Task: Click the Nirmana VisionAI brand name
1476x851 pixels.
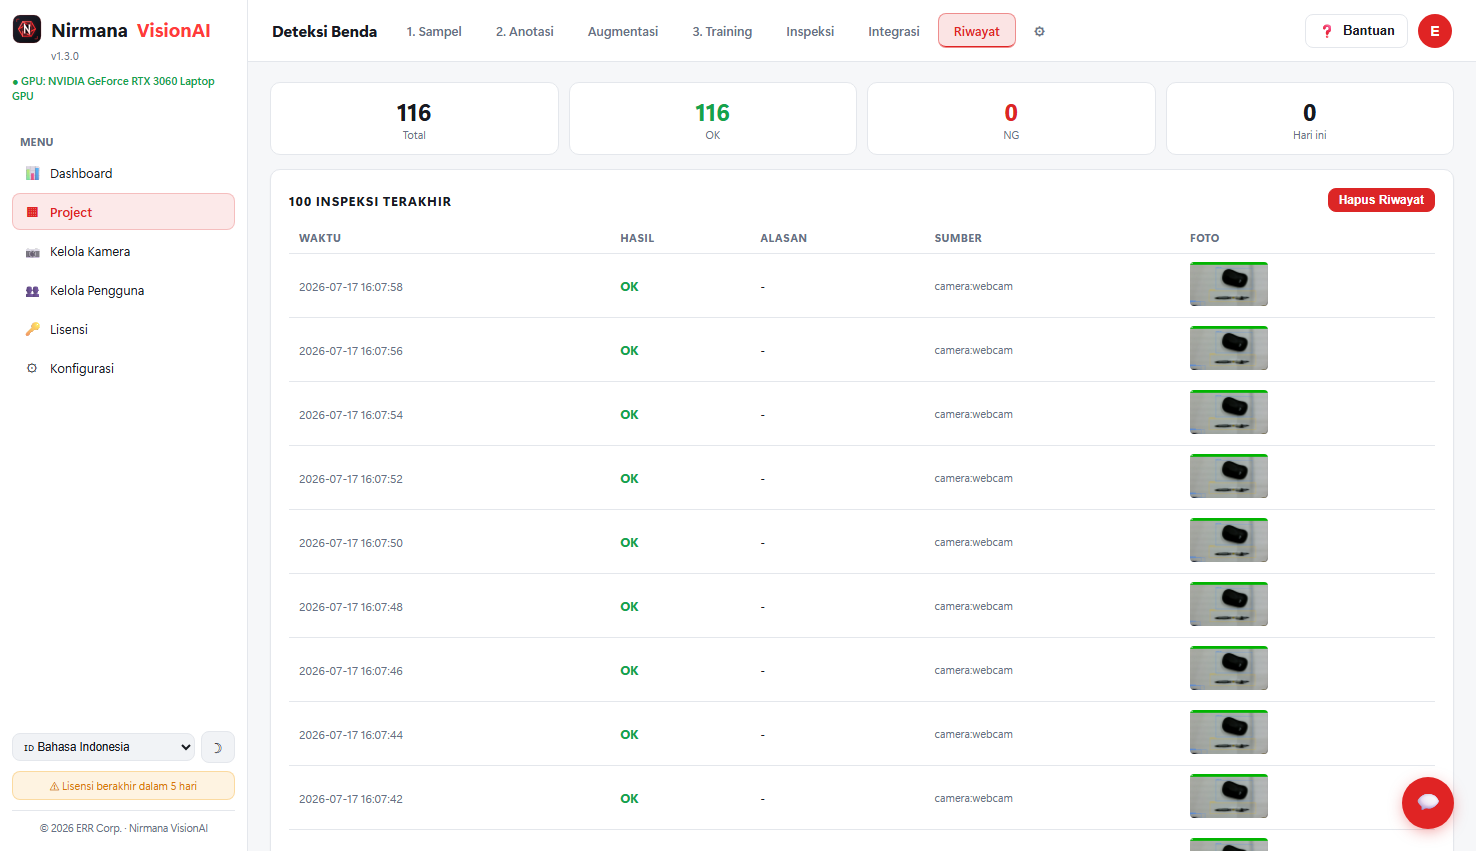Action: click(x=131, y=30)
